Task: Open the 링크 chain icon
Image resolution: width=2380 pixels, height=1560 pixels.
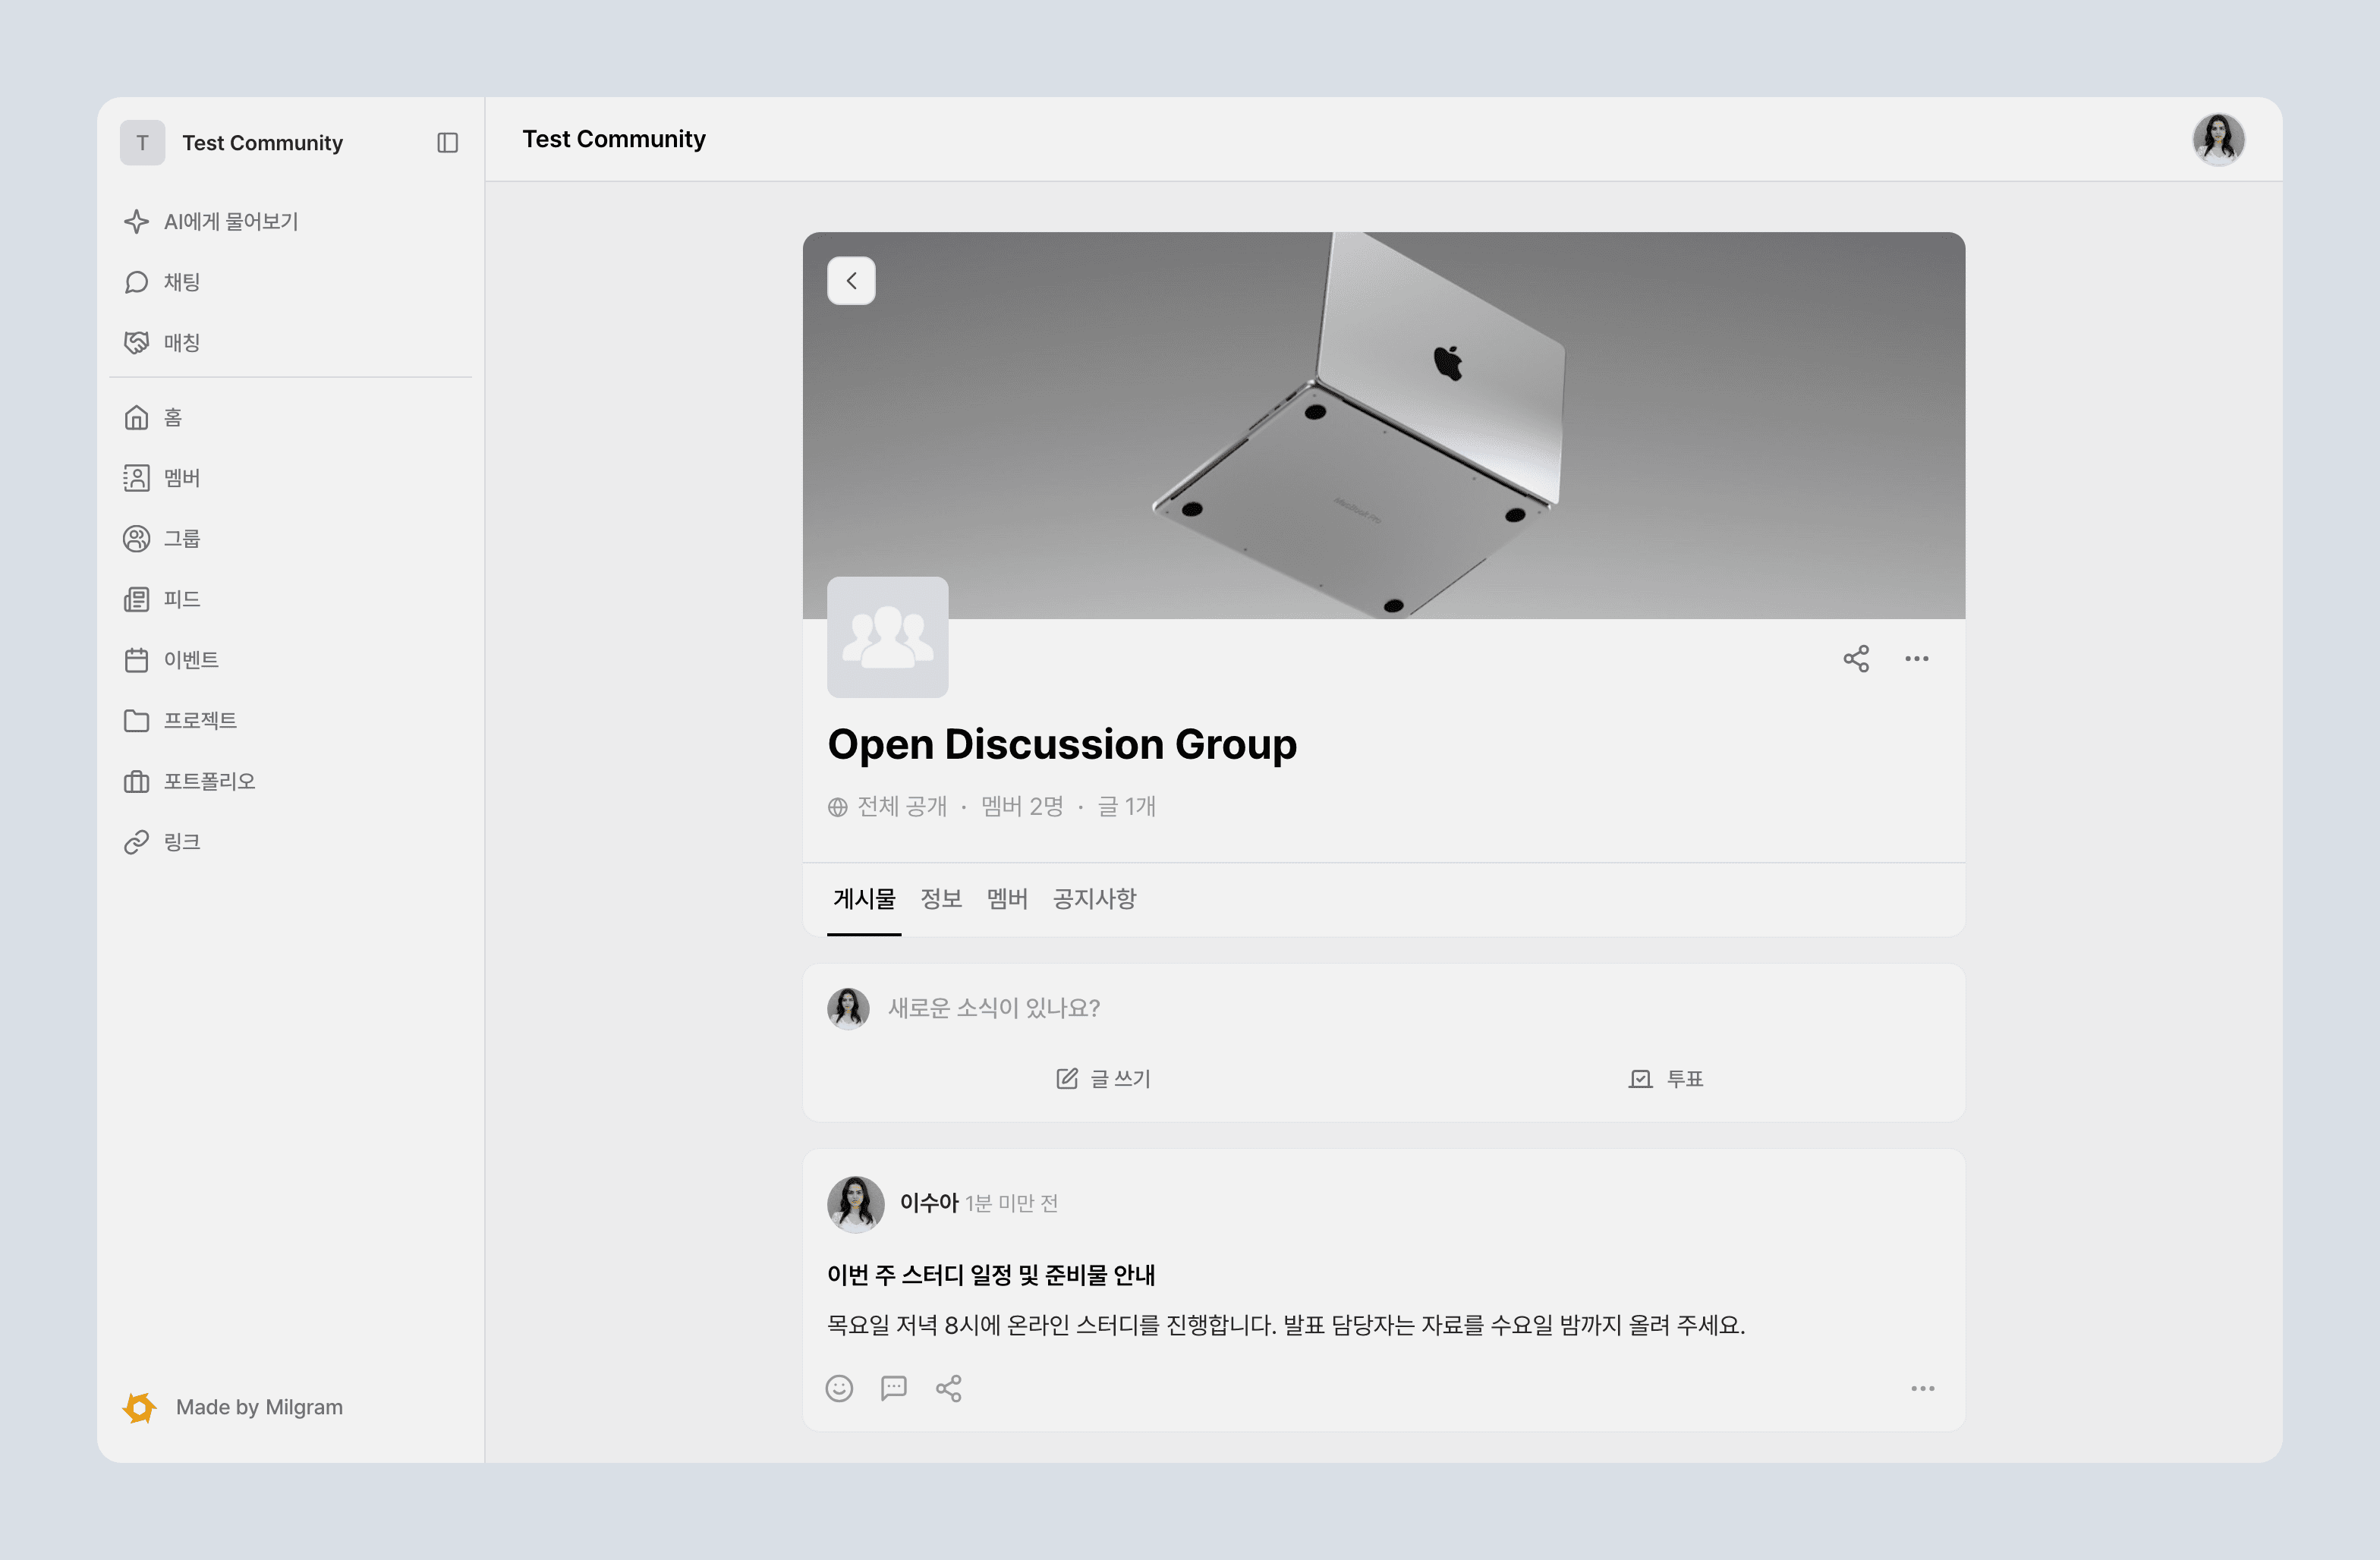Action: tap(136, 842)
